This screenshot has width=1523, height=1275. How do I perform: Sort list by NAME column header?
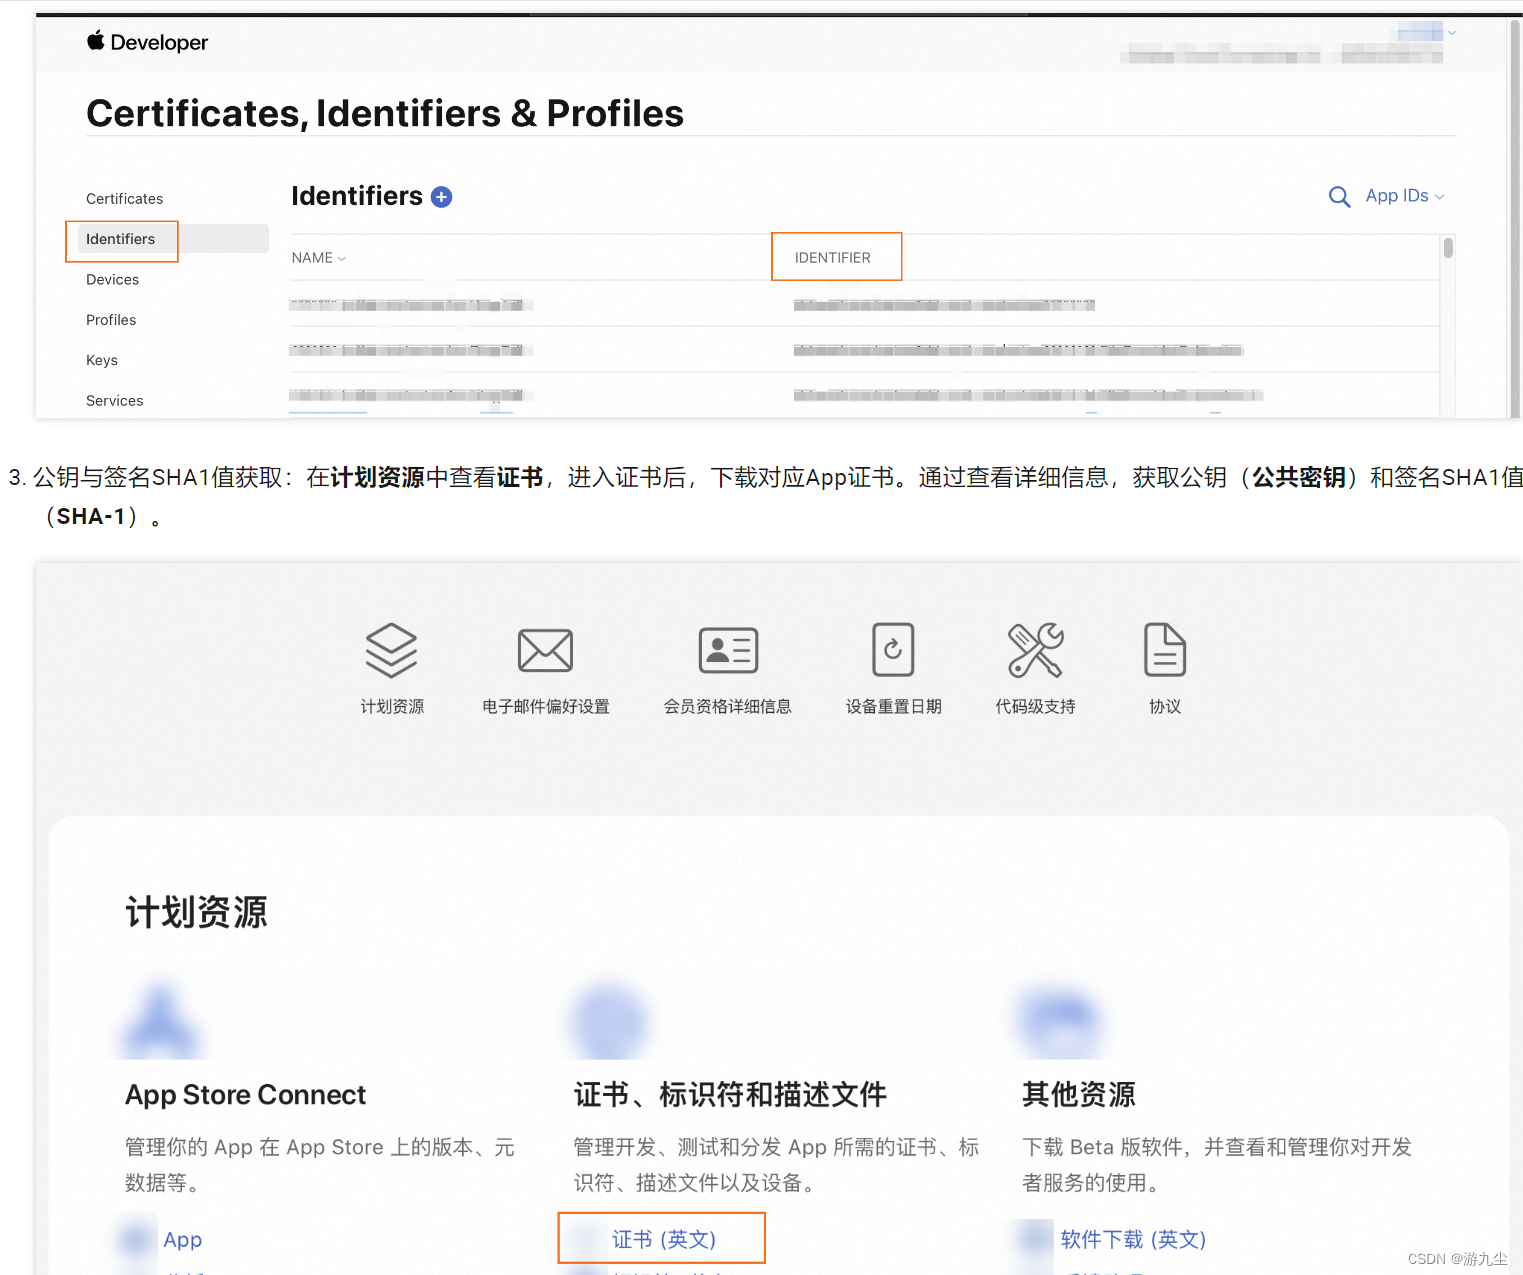pos(318,258)
